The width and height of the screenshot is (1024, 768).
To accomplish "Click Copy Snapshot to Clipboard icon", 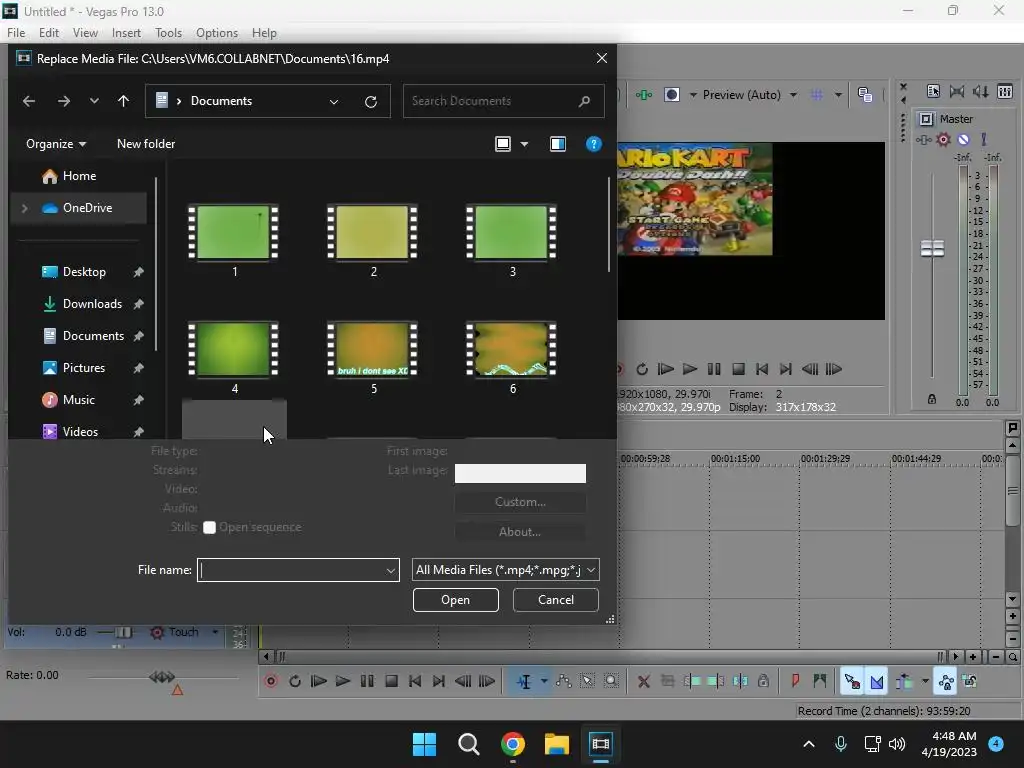I will 865,95.
